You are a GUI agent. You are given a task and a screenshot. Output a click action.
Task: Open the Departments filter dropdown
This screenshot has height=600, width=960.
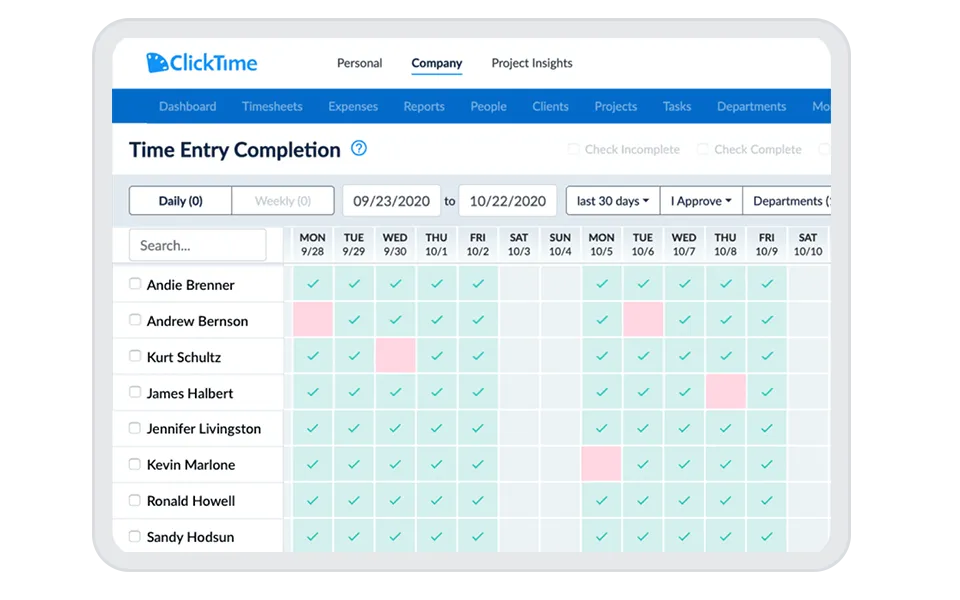pos(795,200)
